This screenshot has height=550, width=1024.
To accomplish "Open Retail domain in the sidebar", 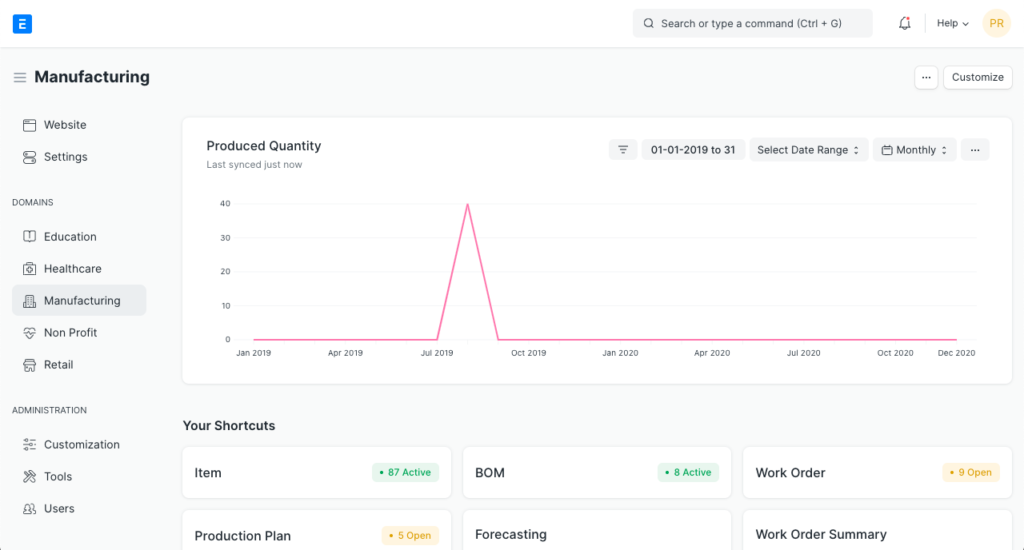I will [58, 365].
